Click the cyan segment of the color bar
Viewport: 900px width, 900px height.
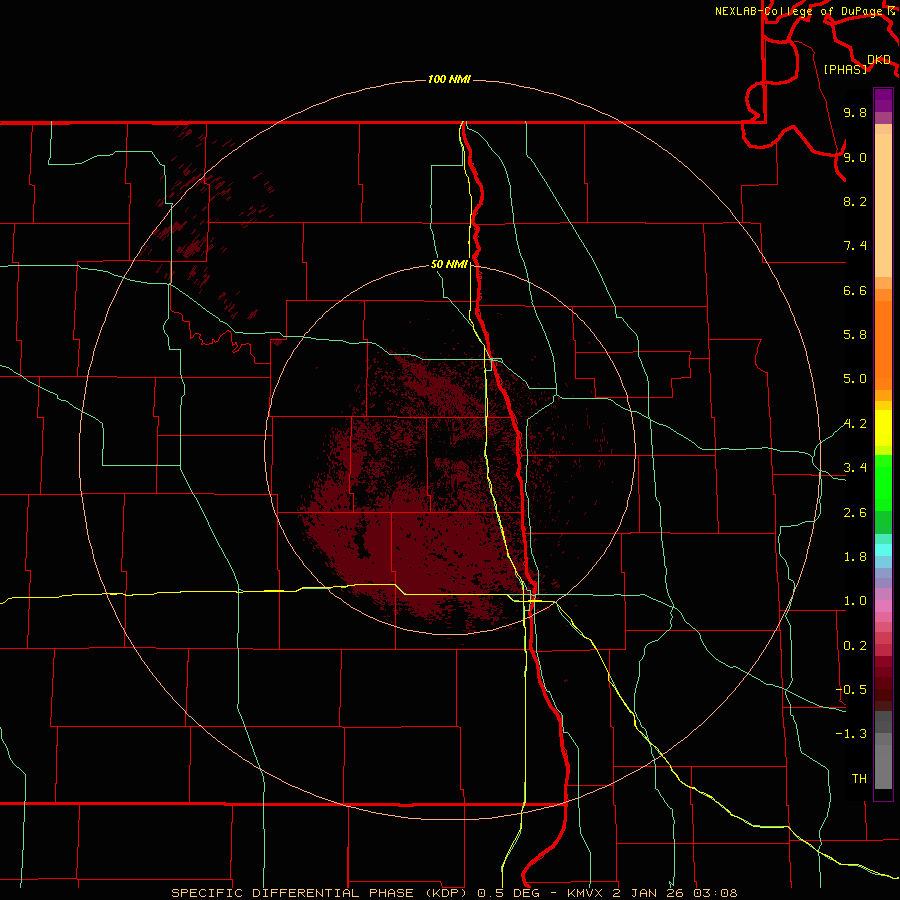tap(883, 549)
